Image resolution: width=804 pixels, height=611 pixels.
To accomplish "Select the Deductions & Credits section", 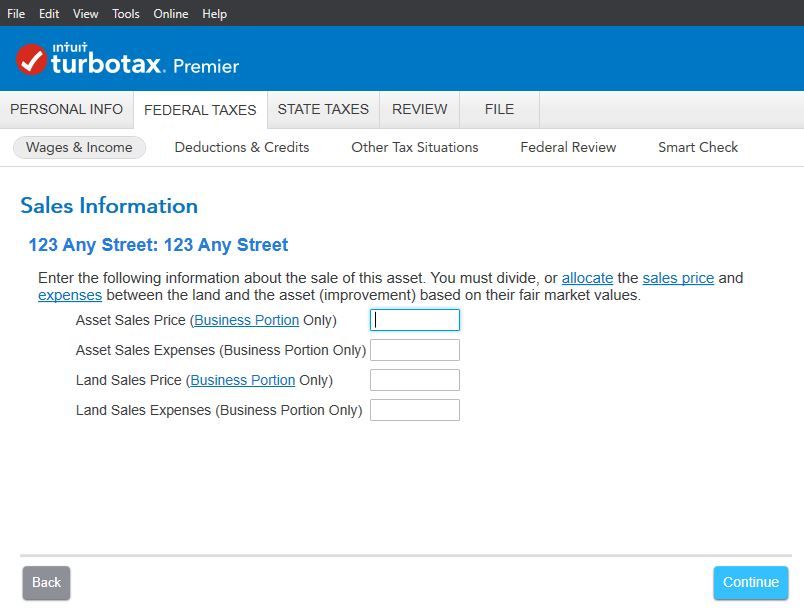I will pyautogui.click(x=242, y=147).
